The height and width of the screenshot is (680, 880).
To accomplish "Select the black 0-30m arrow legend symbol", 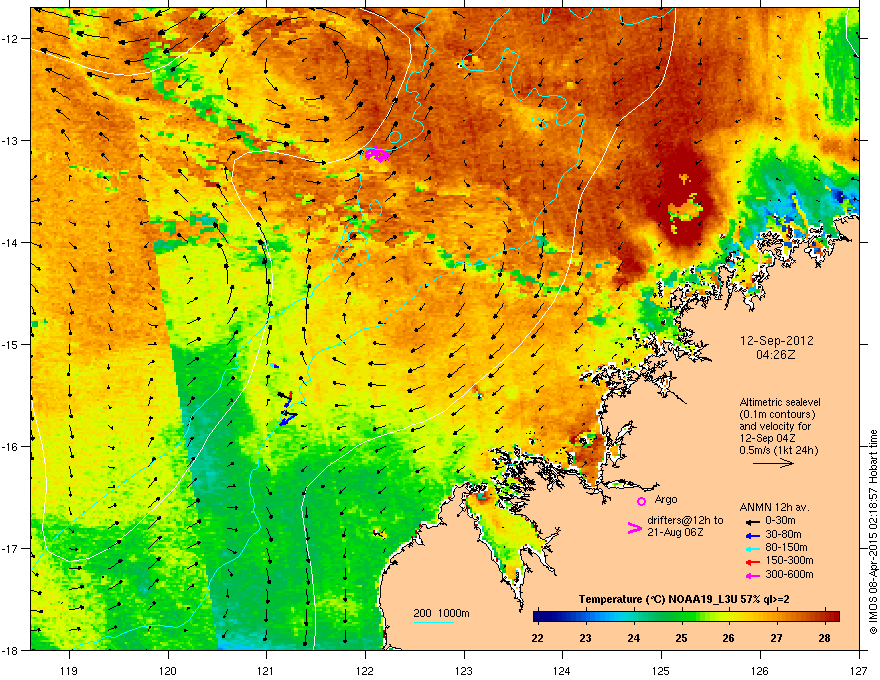I will coord(751,522).
